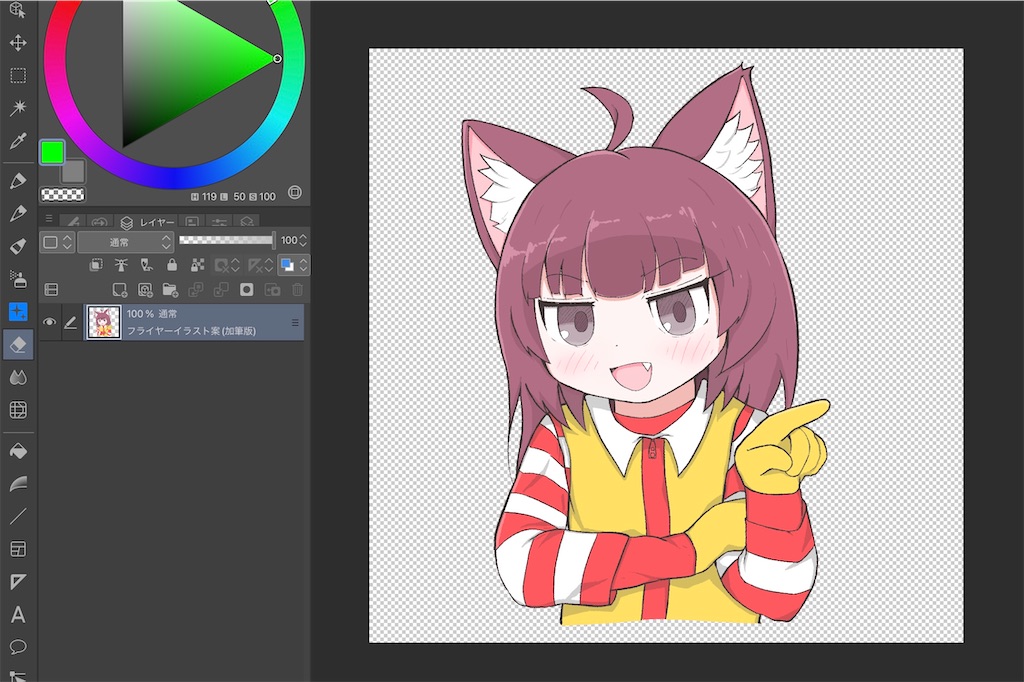Click Transfer to lower layer icon
This screenshot has width=1024, height=682.
195,289
